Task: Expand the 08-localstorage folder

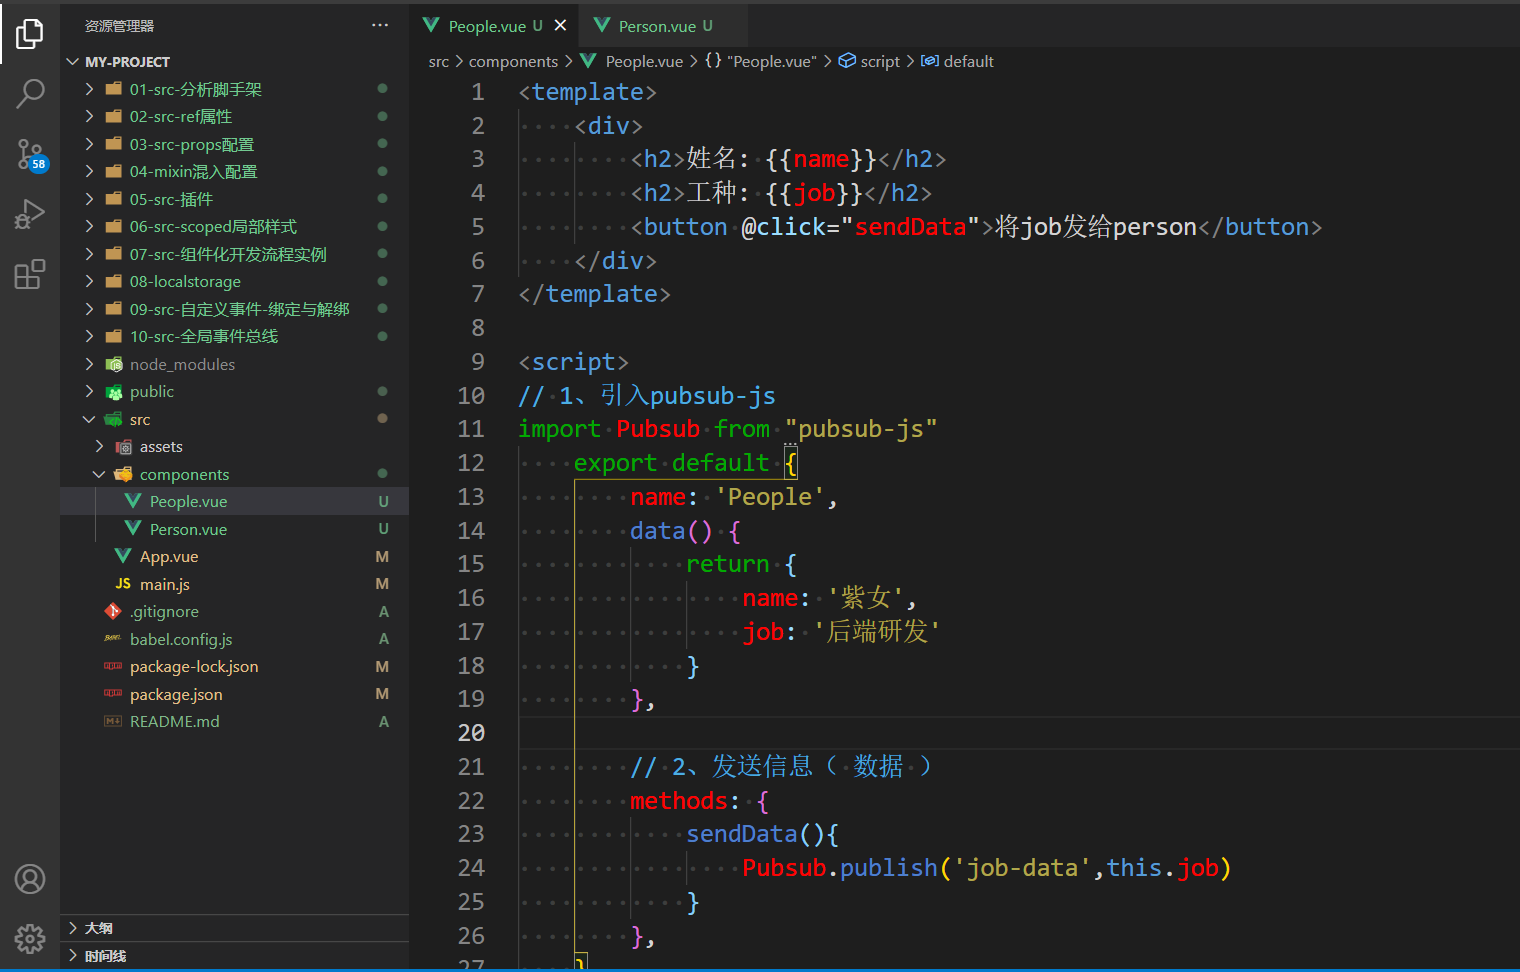Action: [x=235, y=282]
